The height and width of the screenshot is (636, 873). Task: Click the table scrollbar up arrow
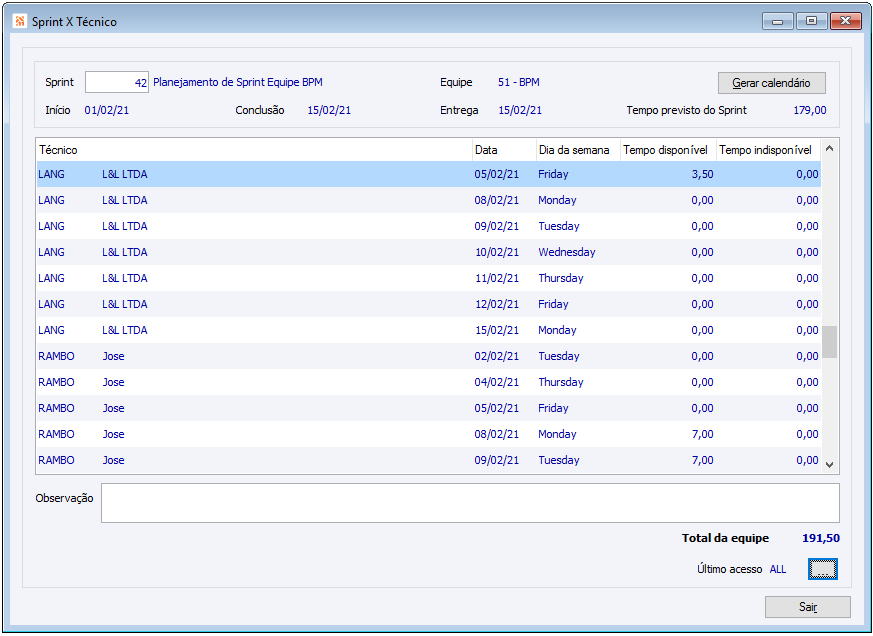tap(829, 149)
